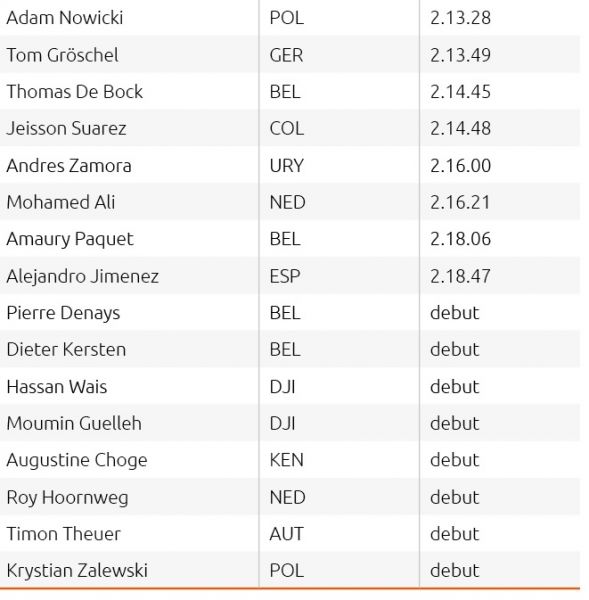Select the Krystian Zalewski name cell
The width and height of the screenshot is (589, 600).
(129, 570)
